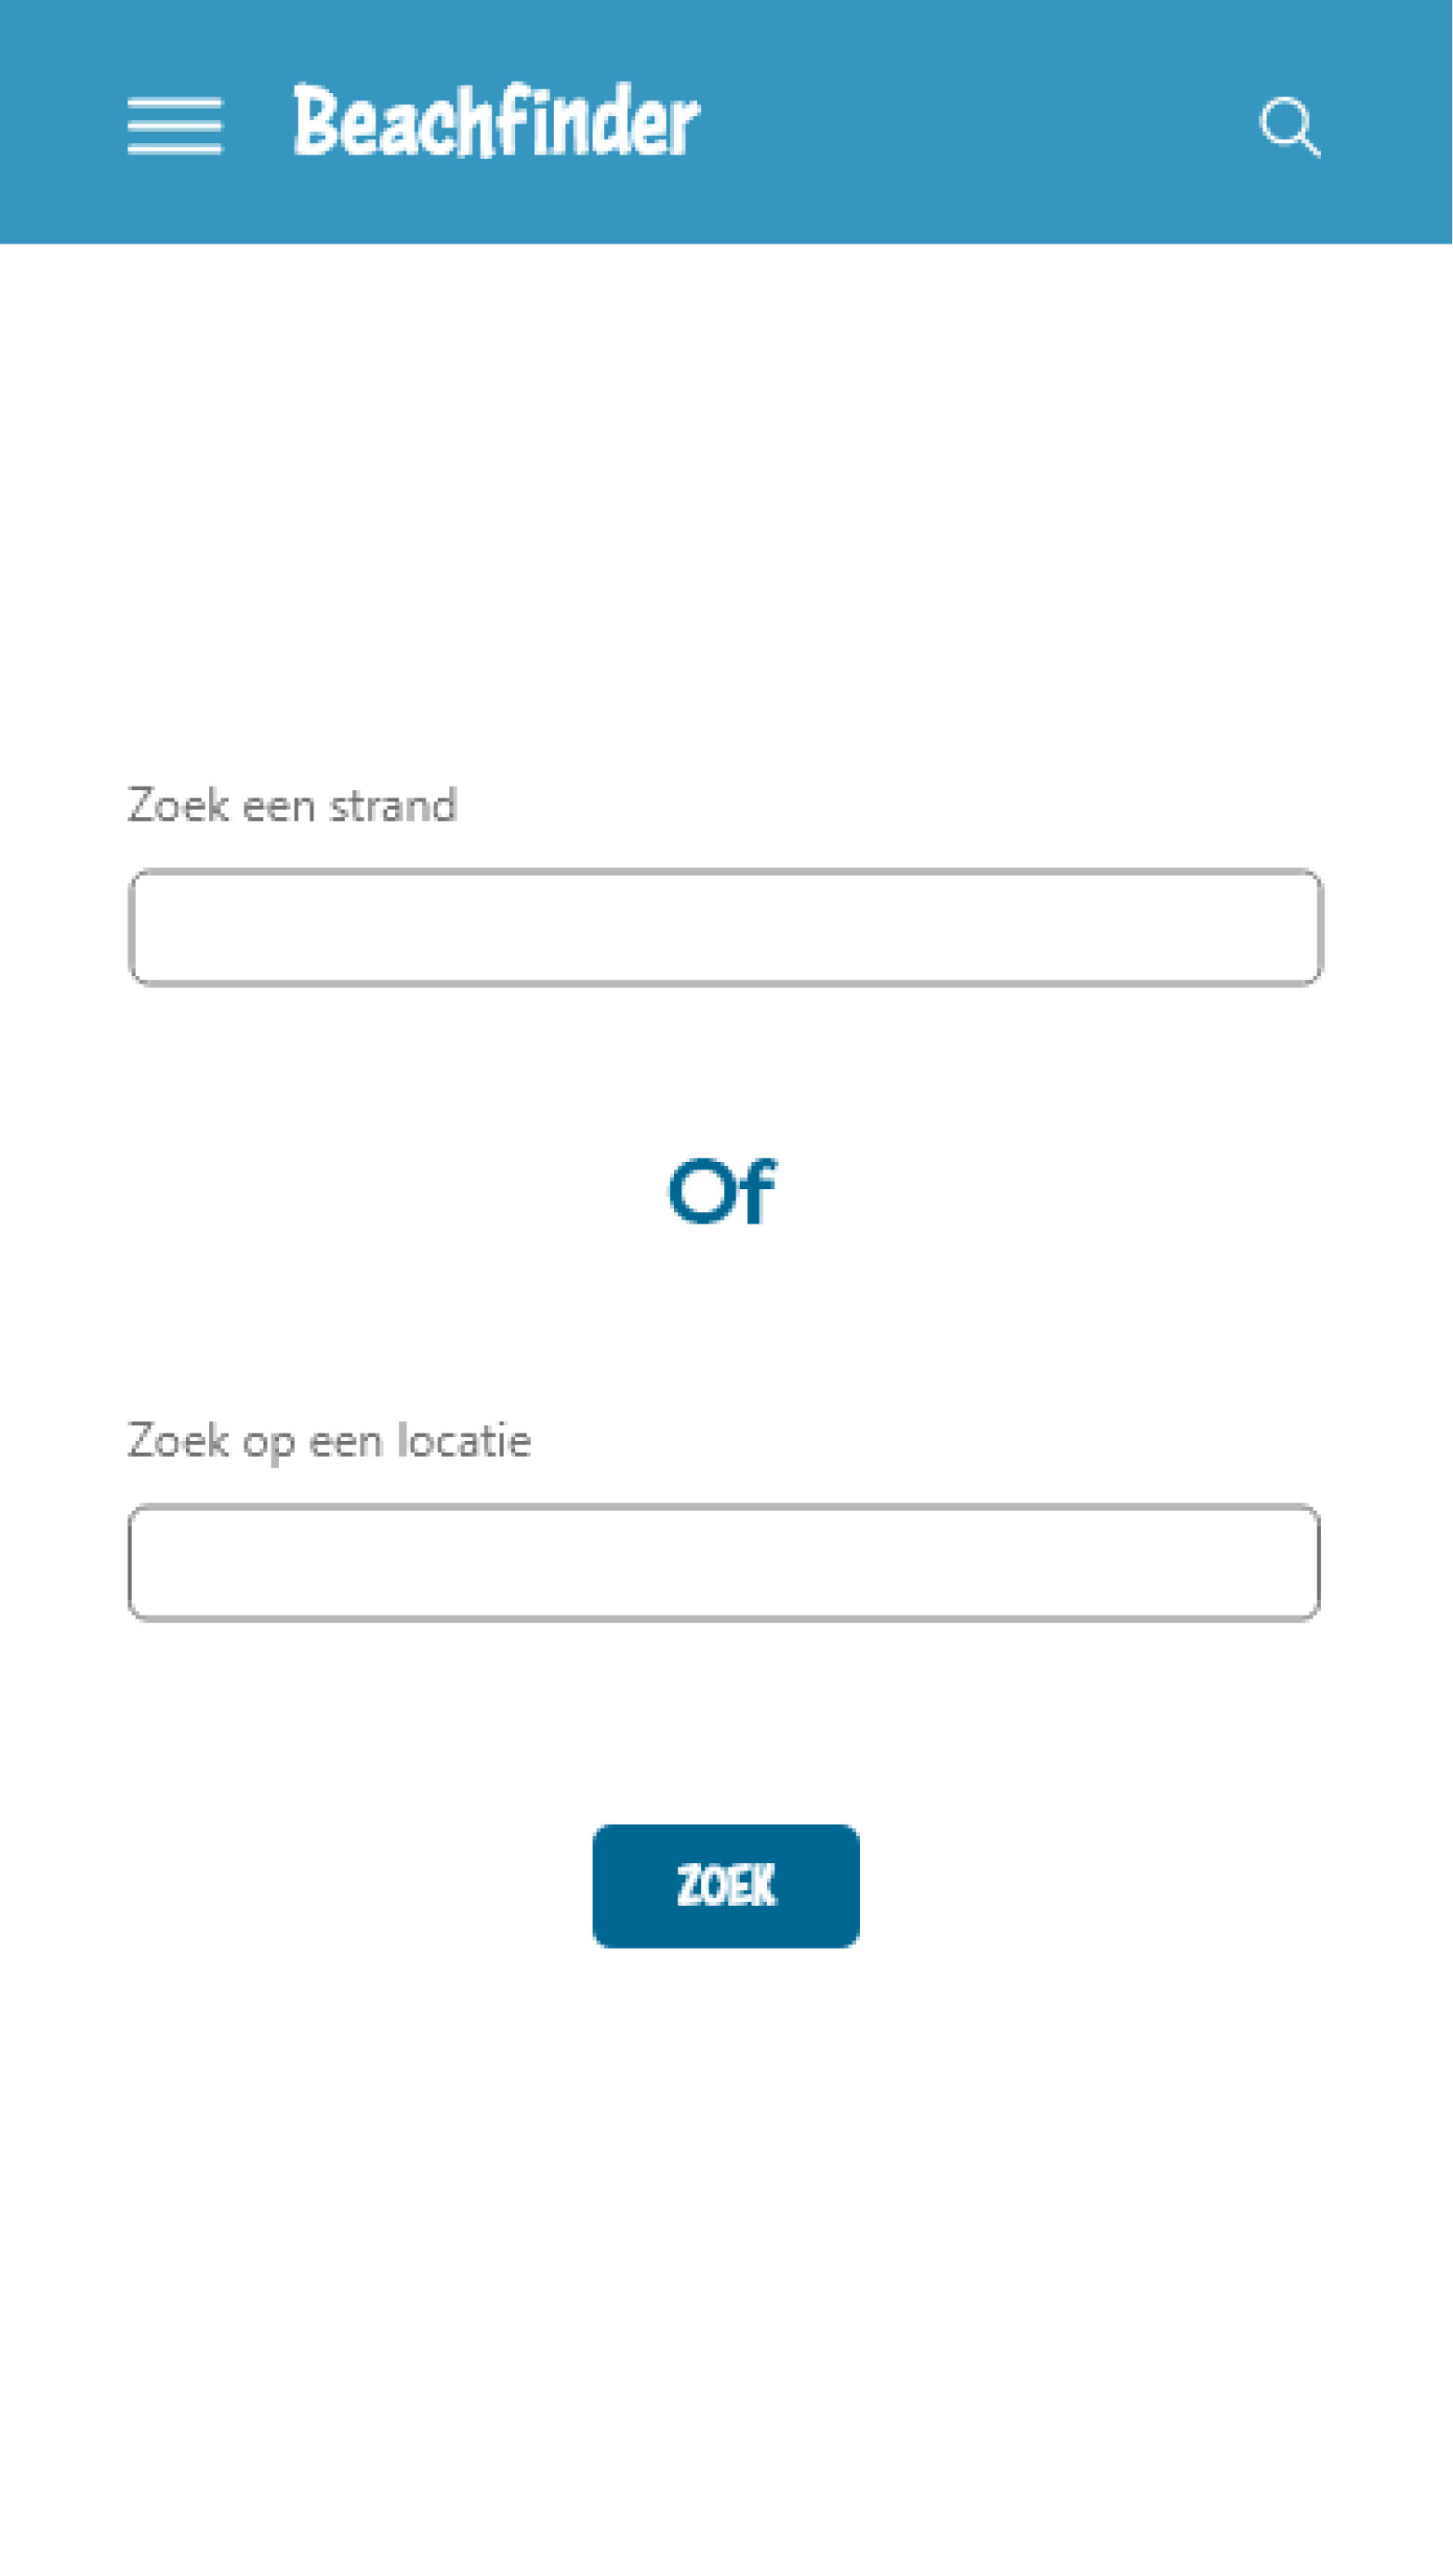Focus the 'Zoek op een locatie' input field

pos(724,1563)
